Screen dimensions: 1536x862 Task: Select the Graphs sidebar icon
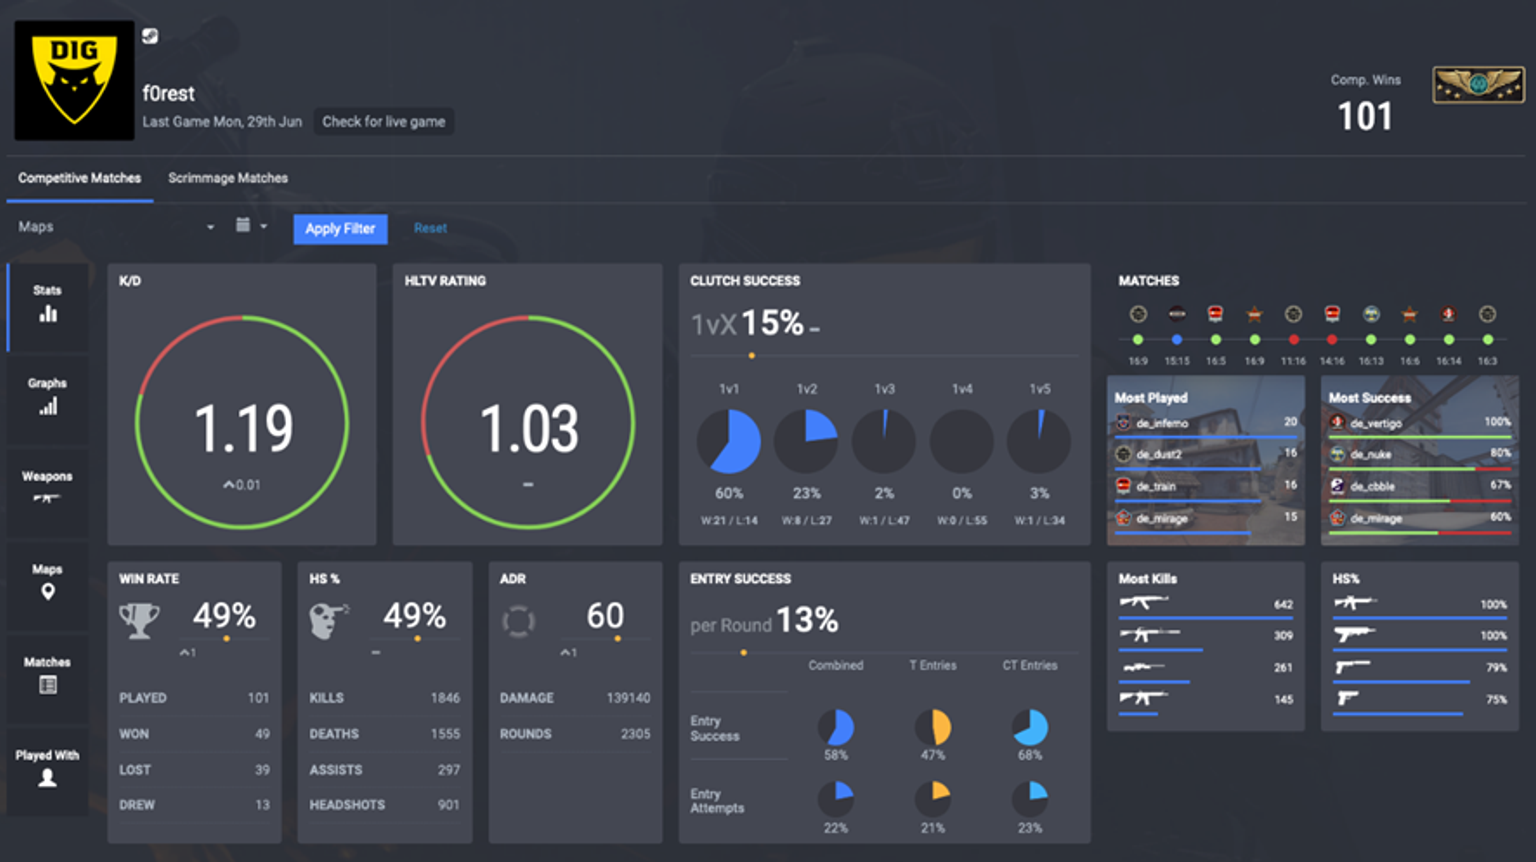(x=47, y=398)
